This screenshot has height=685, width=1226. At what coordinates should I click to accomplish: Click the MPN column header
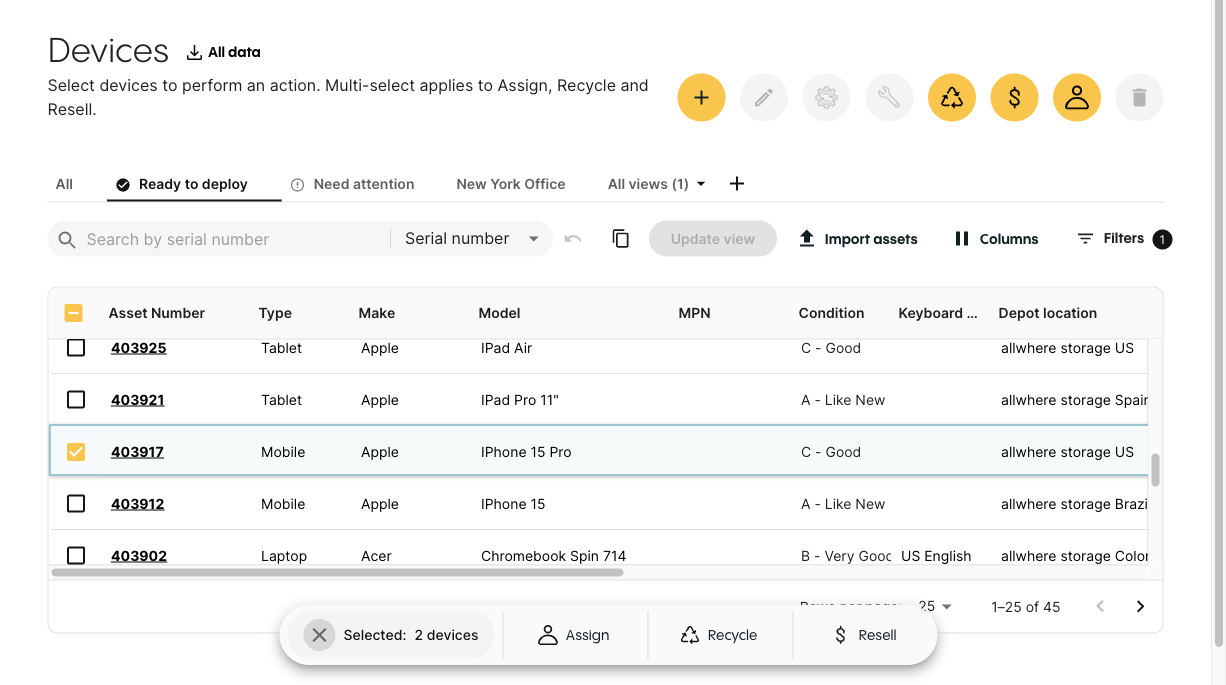(694, 313)
